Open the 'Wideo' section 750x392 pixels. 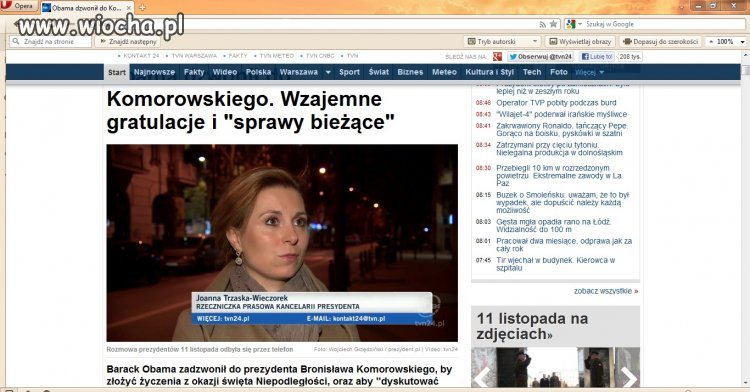coord(224,72)
